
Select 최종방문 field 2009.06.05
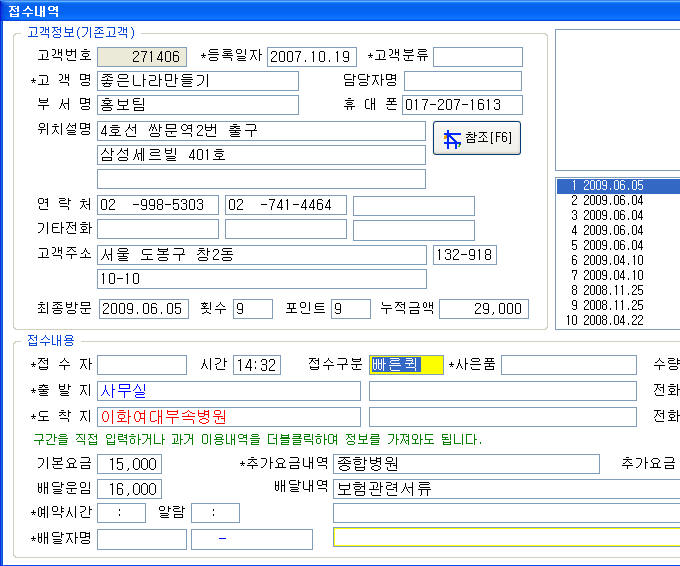click(144, 309)
